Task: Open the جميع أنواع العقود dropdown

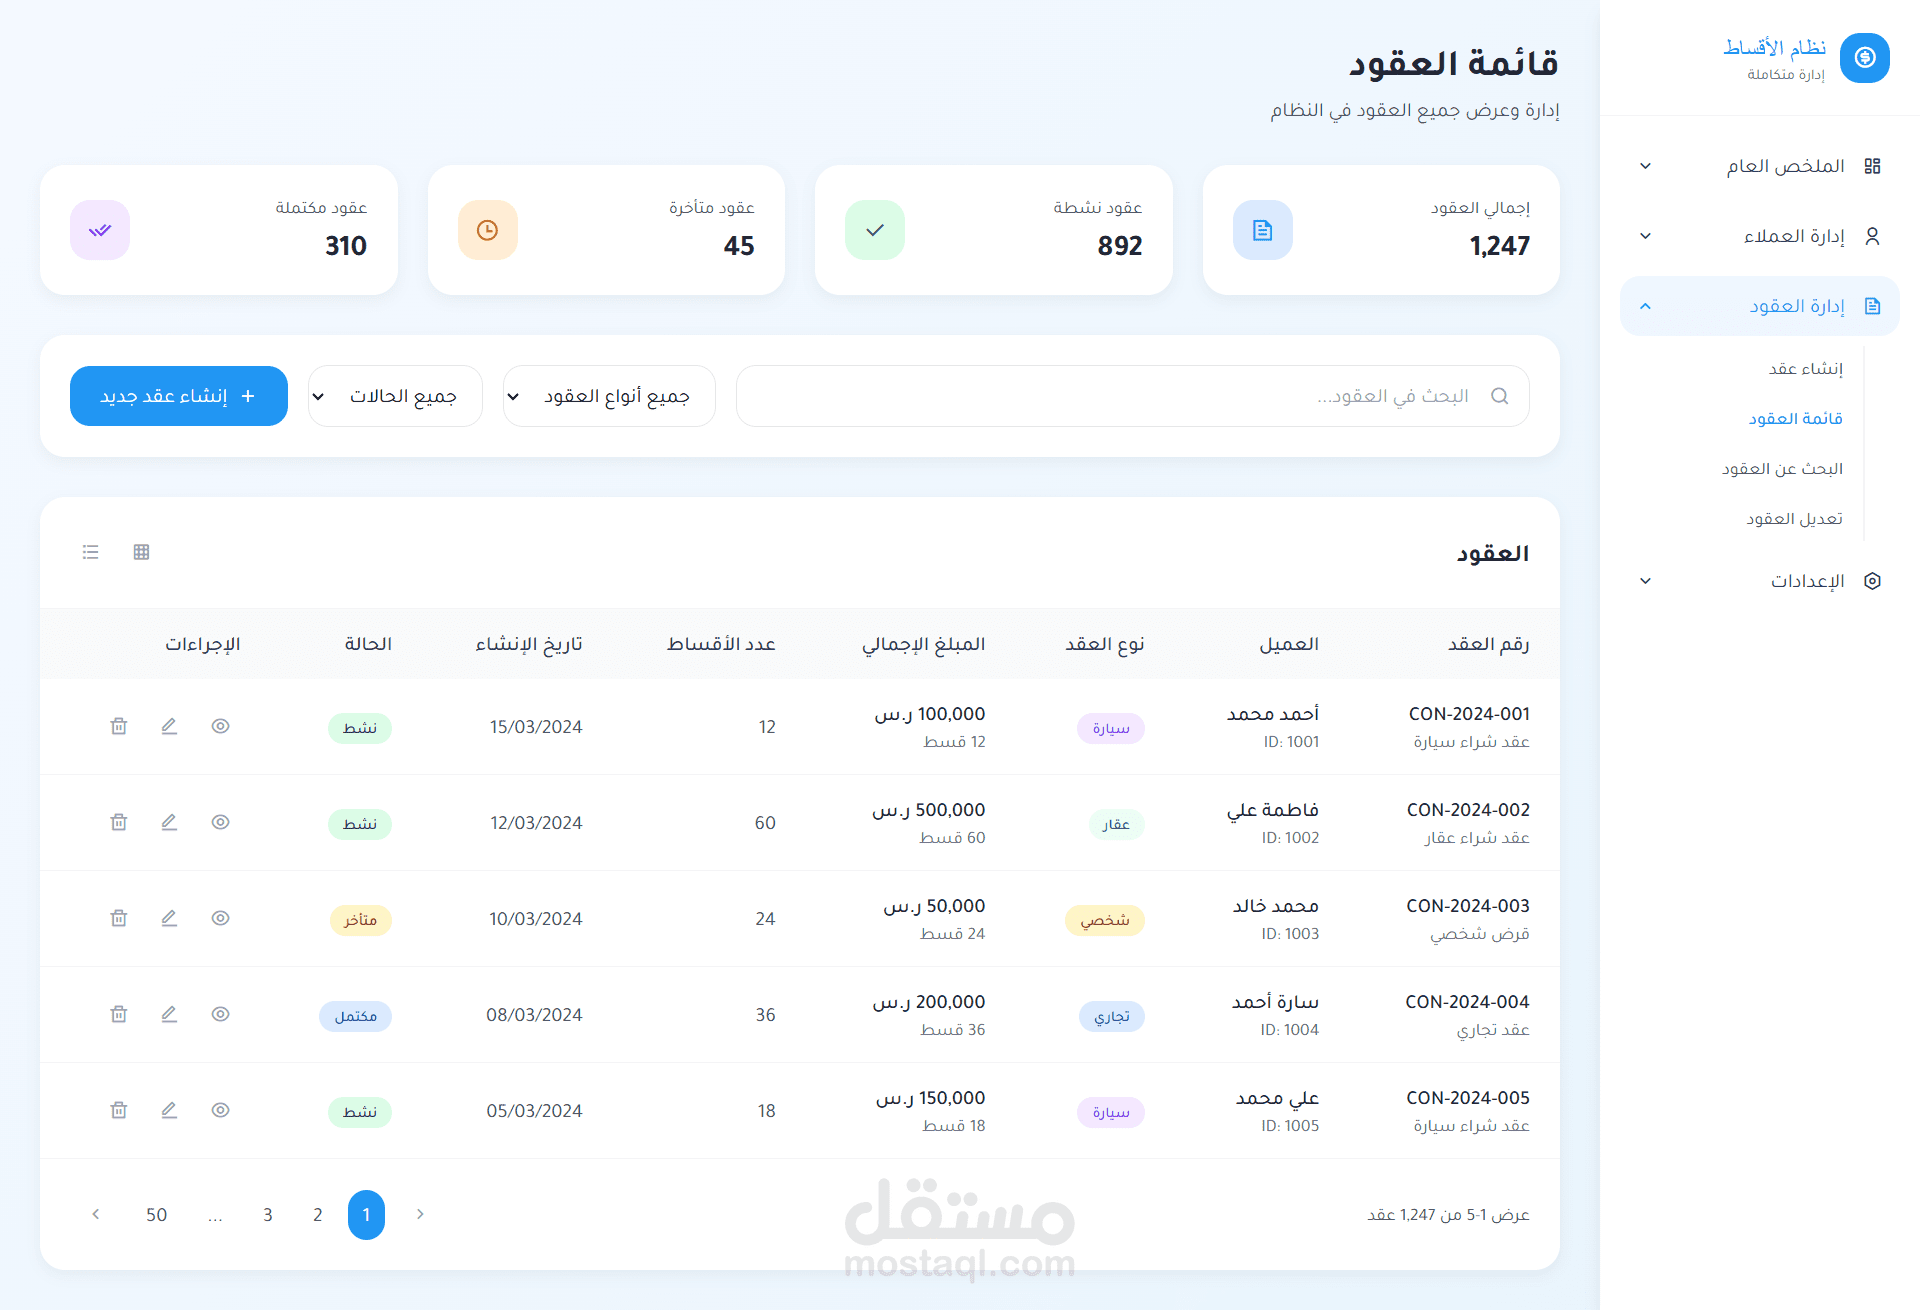Action: (609, 396)
